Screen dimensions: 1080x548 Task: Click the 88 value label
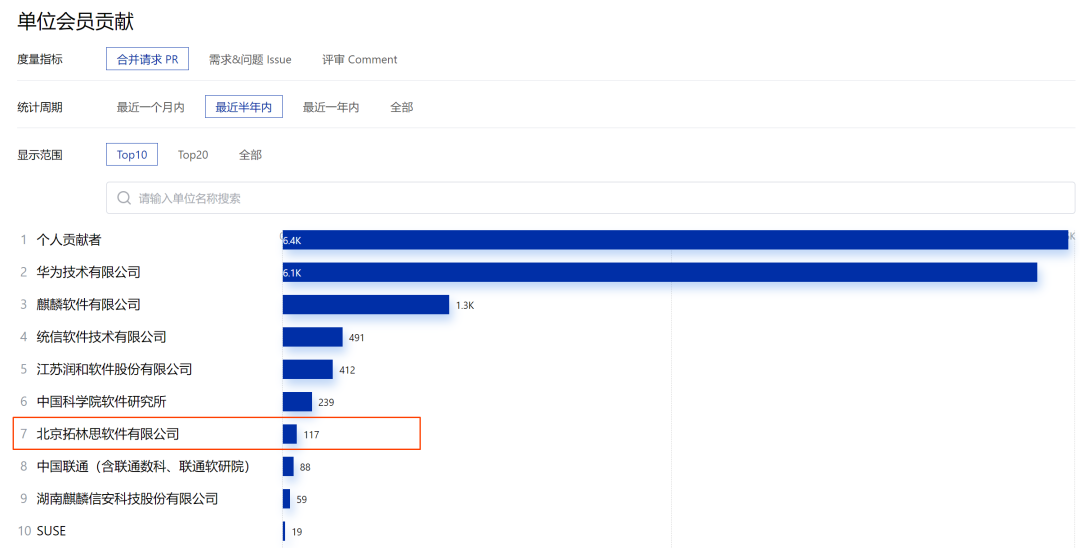(x=305, y=467)
